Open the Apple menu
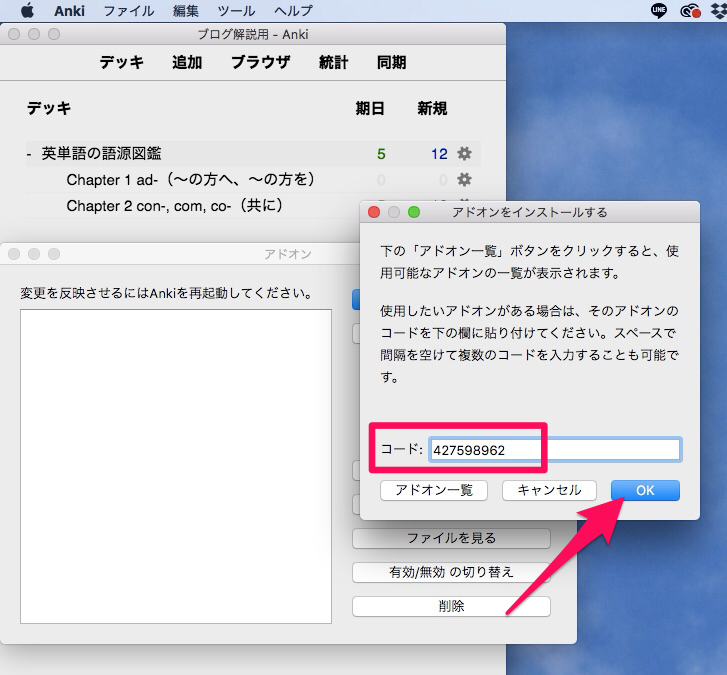This screenshot has width=727, height=675. point(27,10)
